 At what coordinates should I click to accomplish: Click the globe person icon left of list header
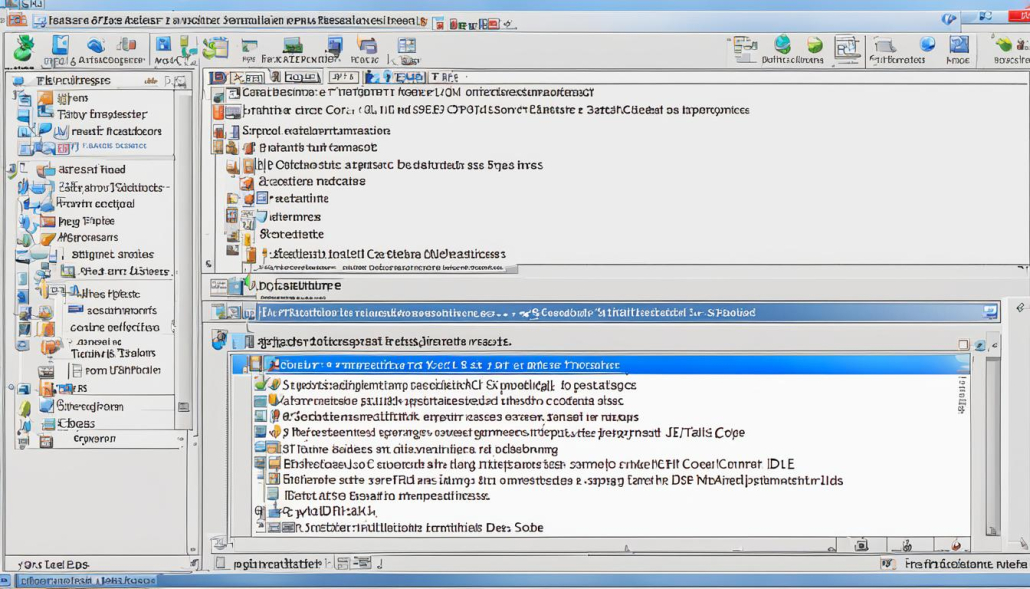[219, 340]
